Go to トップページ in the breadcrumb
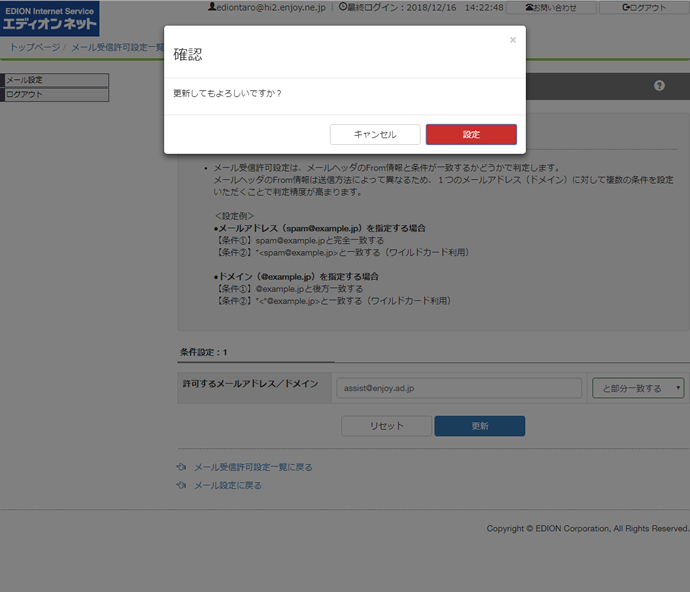This screenshot has width=690, height=592. 36,47
